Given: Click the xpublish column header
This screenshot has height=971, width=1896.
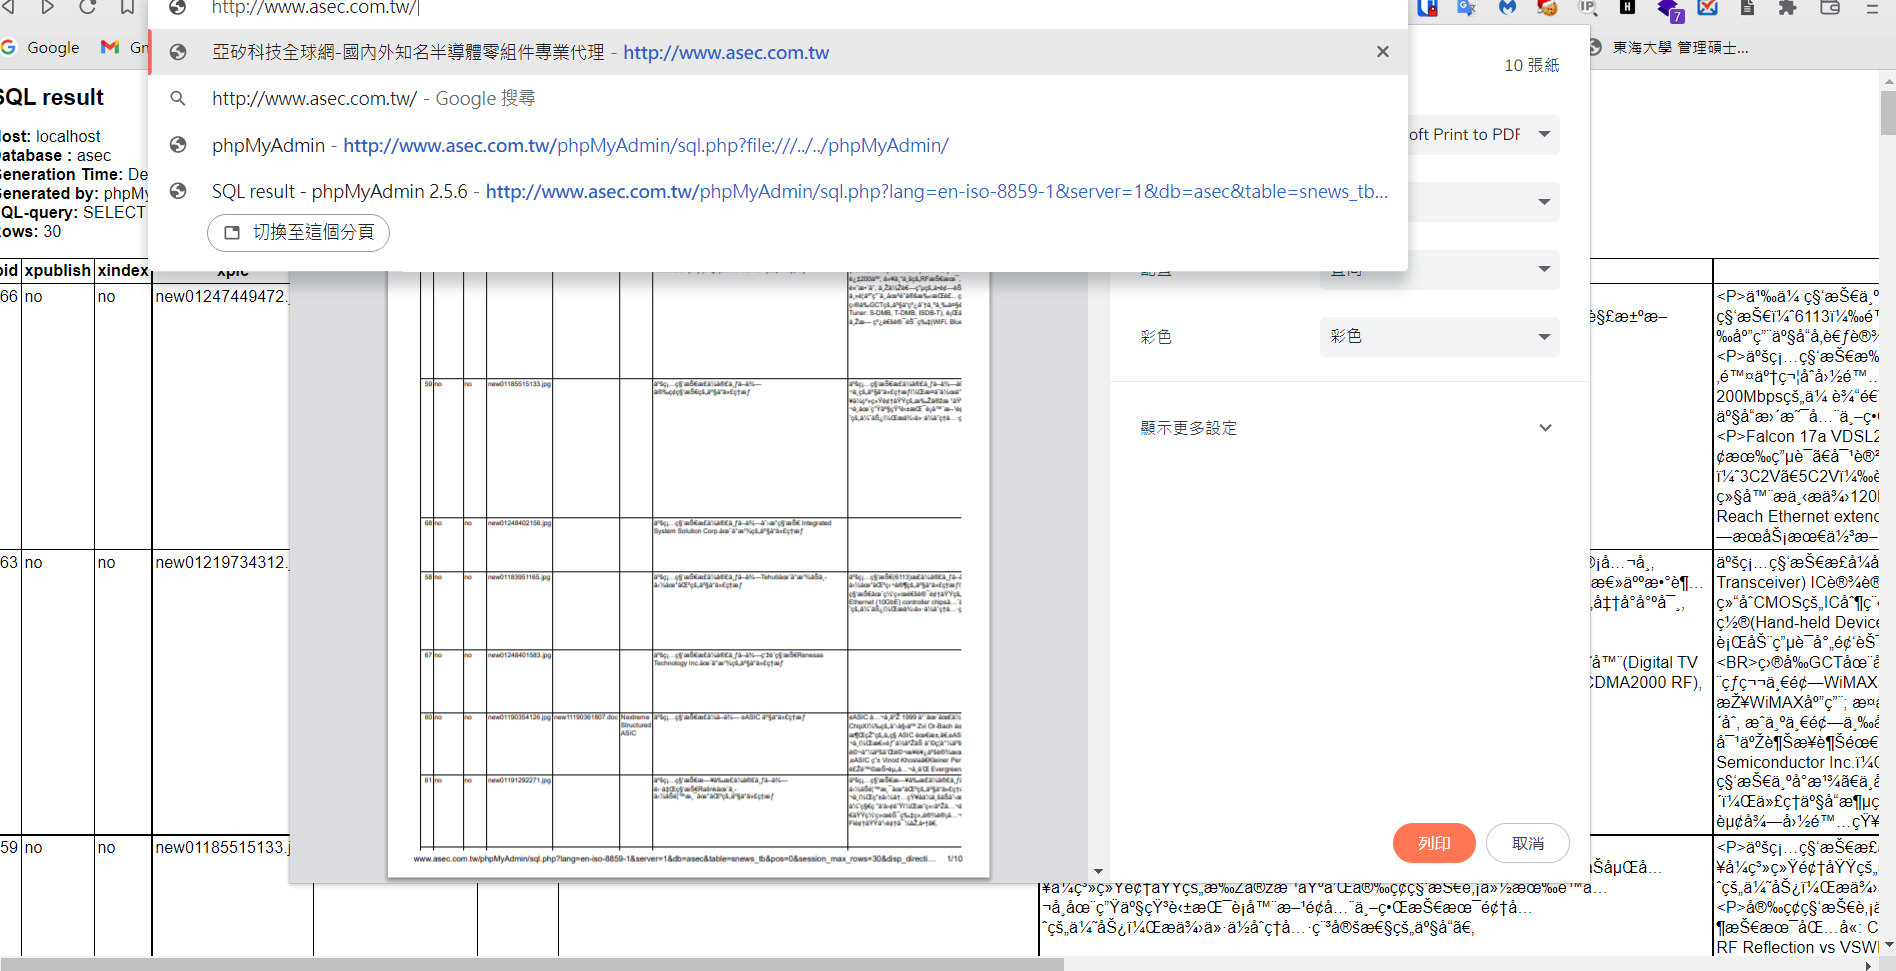Looking at the screenshot, I should click(x=57, y=270).
